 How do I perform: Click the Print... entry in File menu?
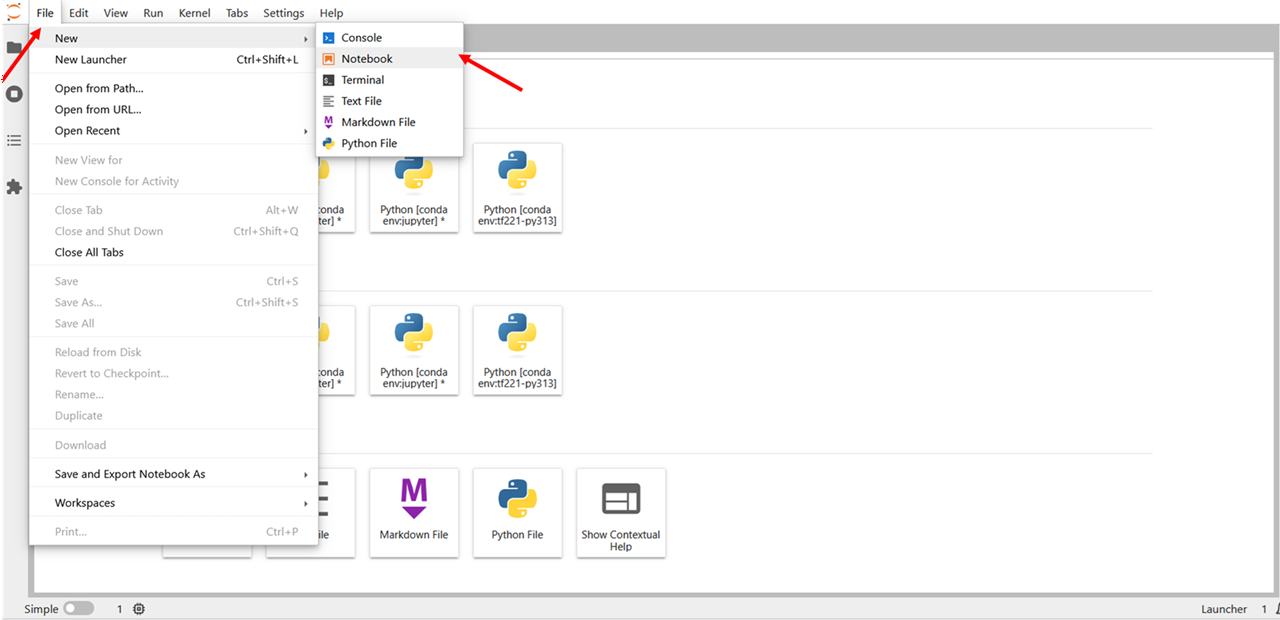tap(174, 532)
